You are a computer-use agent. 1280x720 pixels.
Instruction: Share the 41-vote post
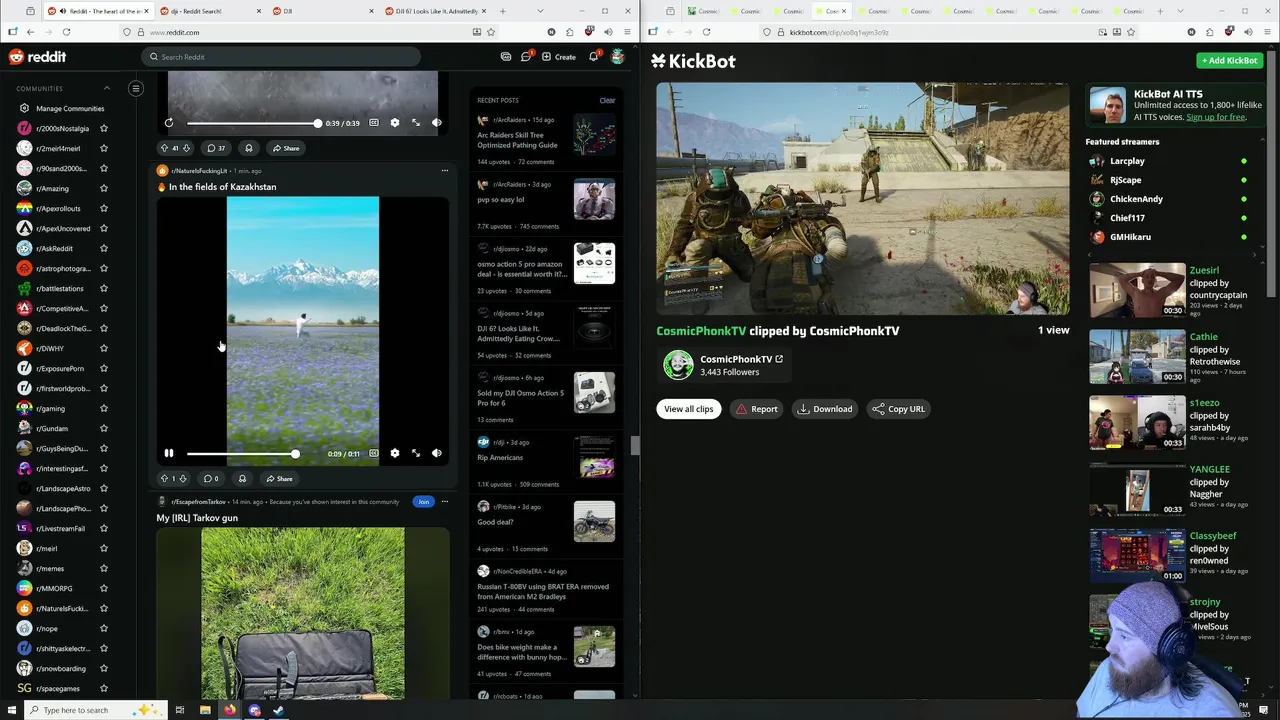tap(285, 148)
